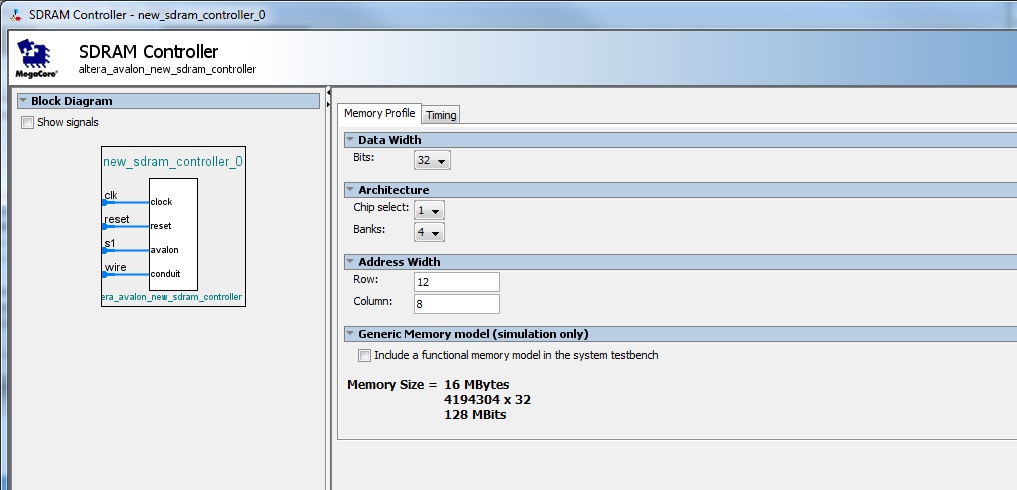Collapse the Block Diagram section
Viewport: 1017px width, 490px height.
pos(23,101)
